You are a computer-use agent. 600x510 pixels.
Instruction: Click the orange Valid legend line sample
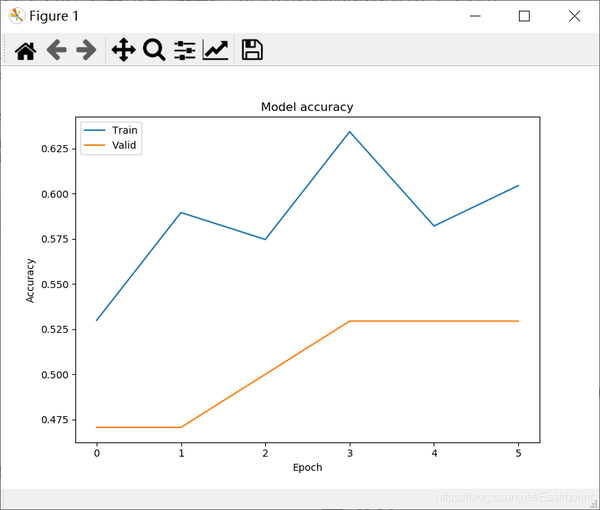tap(94, 145)
